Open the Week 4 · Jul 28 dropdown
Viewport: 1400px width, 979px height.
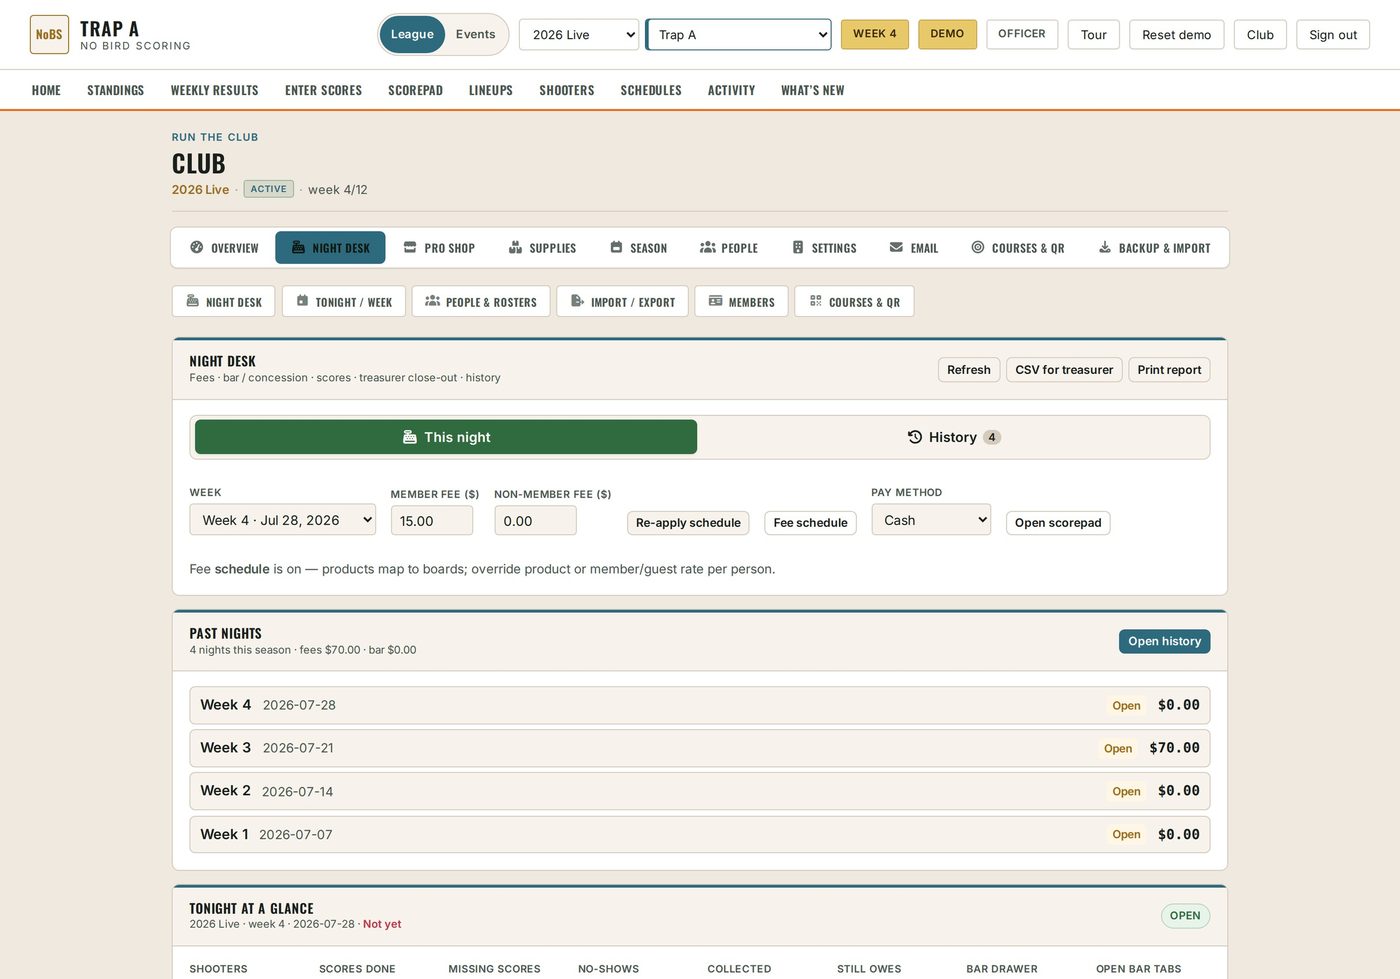[283, 520]
